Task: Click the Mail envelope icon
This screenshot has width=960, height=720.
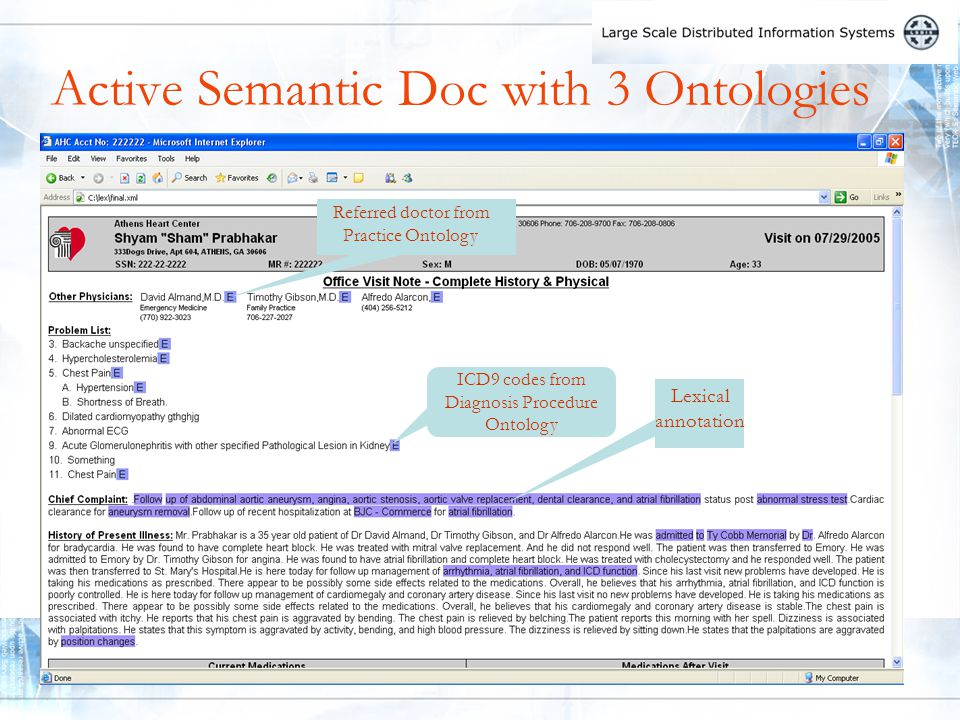Action: coord(293,178)
